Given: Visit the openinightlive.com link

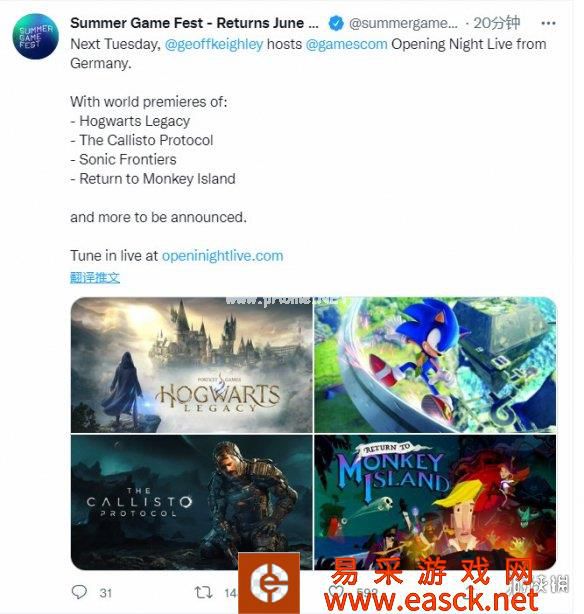Looking at the screenshot, I should pyautogui.click(x=222, y=256).
